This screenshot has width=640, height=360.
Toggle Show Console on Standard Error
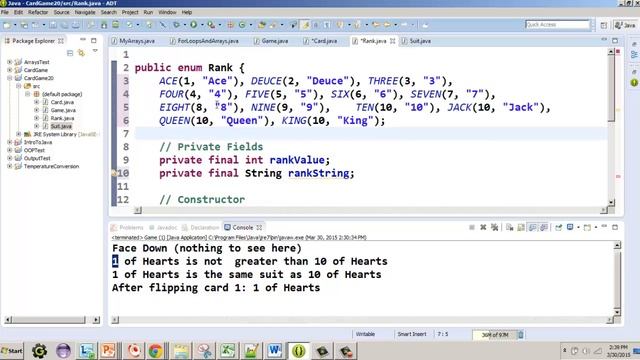(x=544, y=227)
